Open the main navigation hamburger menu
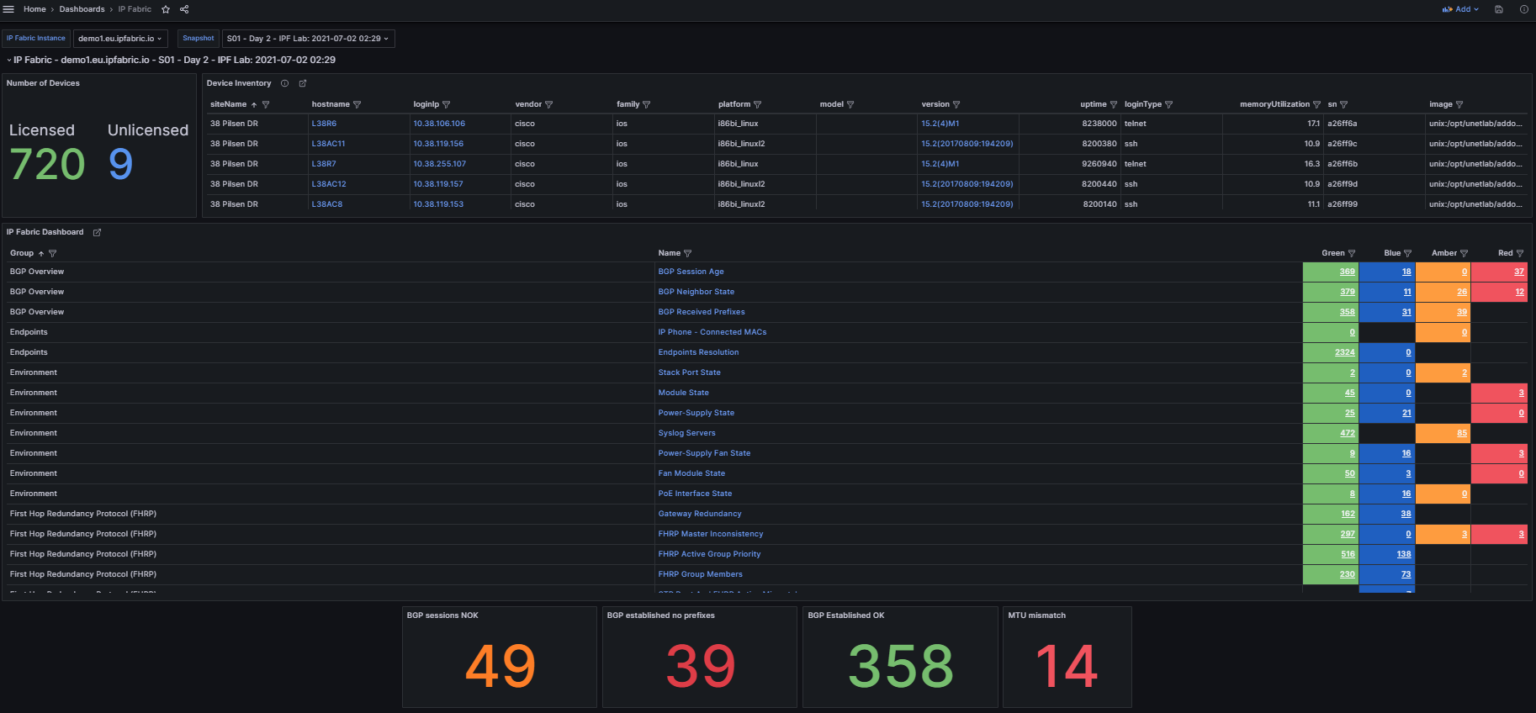The width and height of the screenshot is (1536, 713). click(x=9, y=9)
